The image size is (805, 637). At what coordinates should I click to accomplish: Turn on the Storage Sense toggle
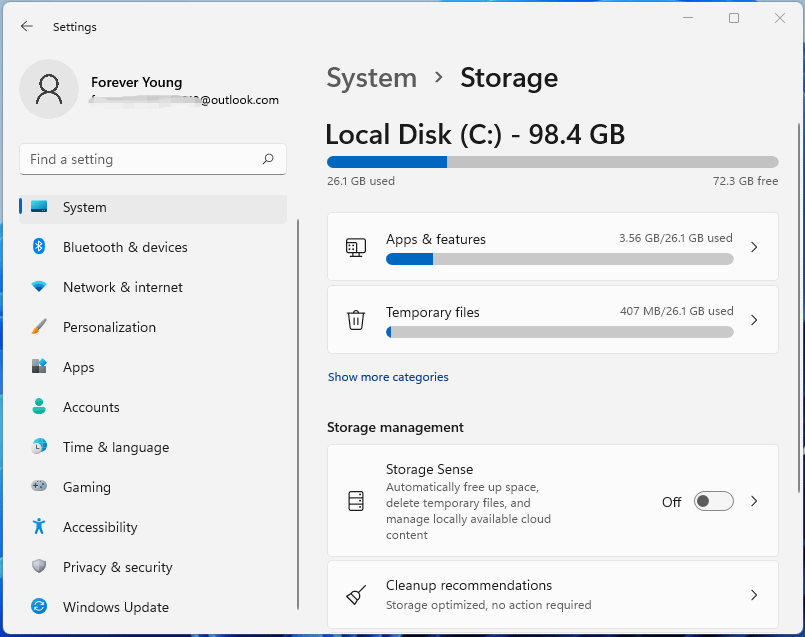coord(714,502)
